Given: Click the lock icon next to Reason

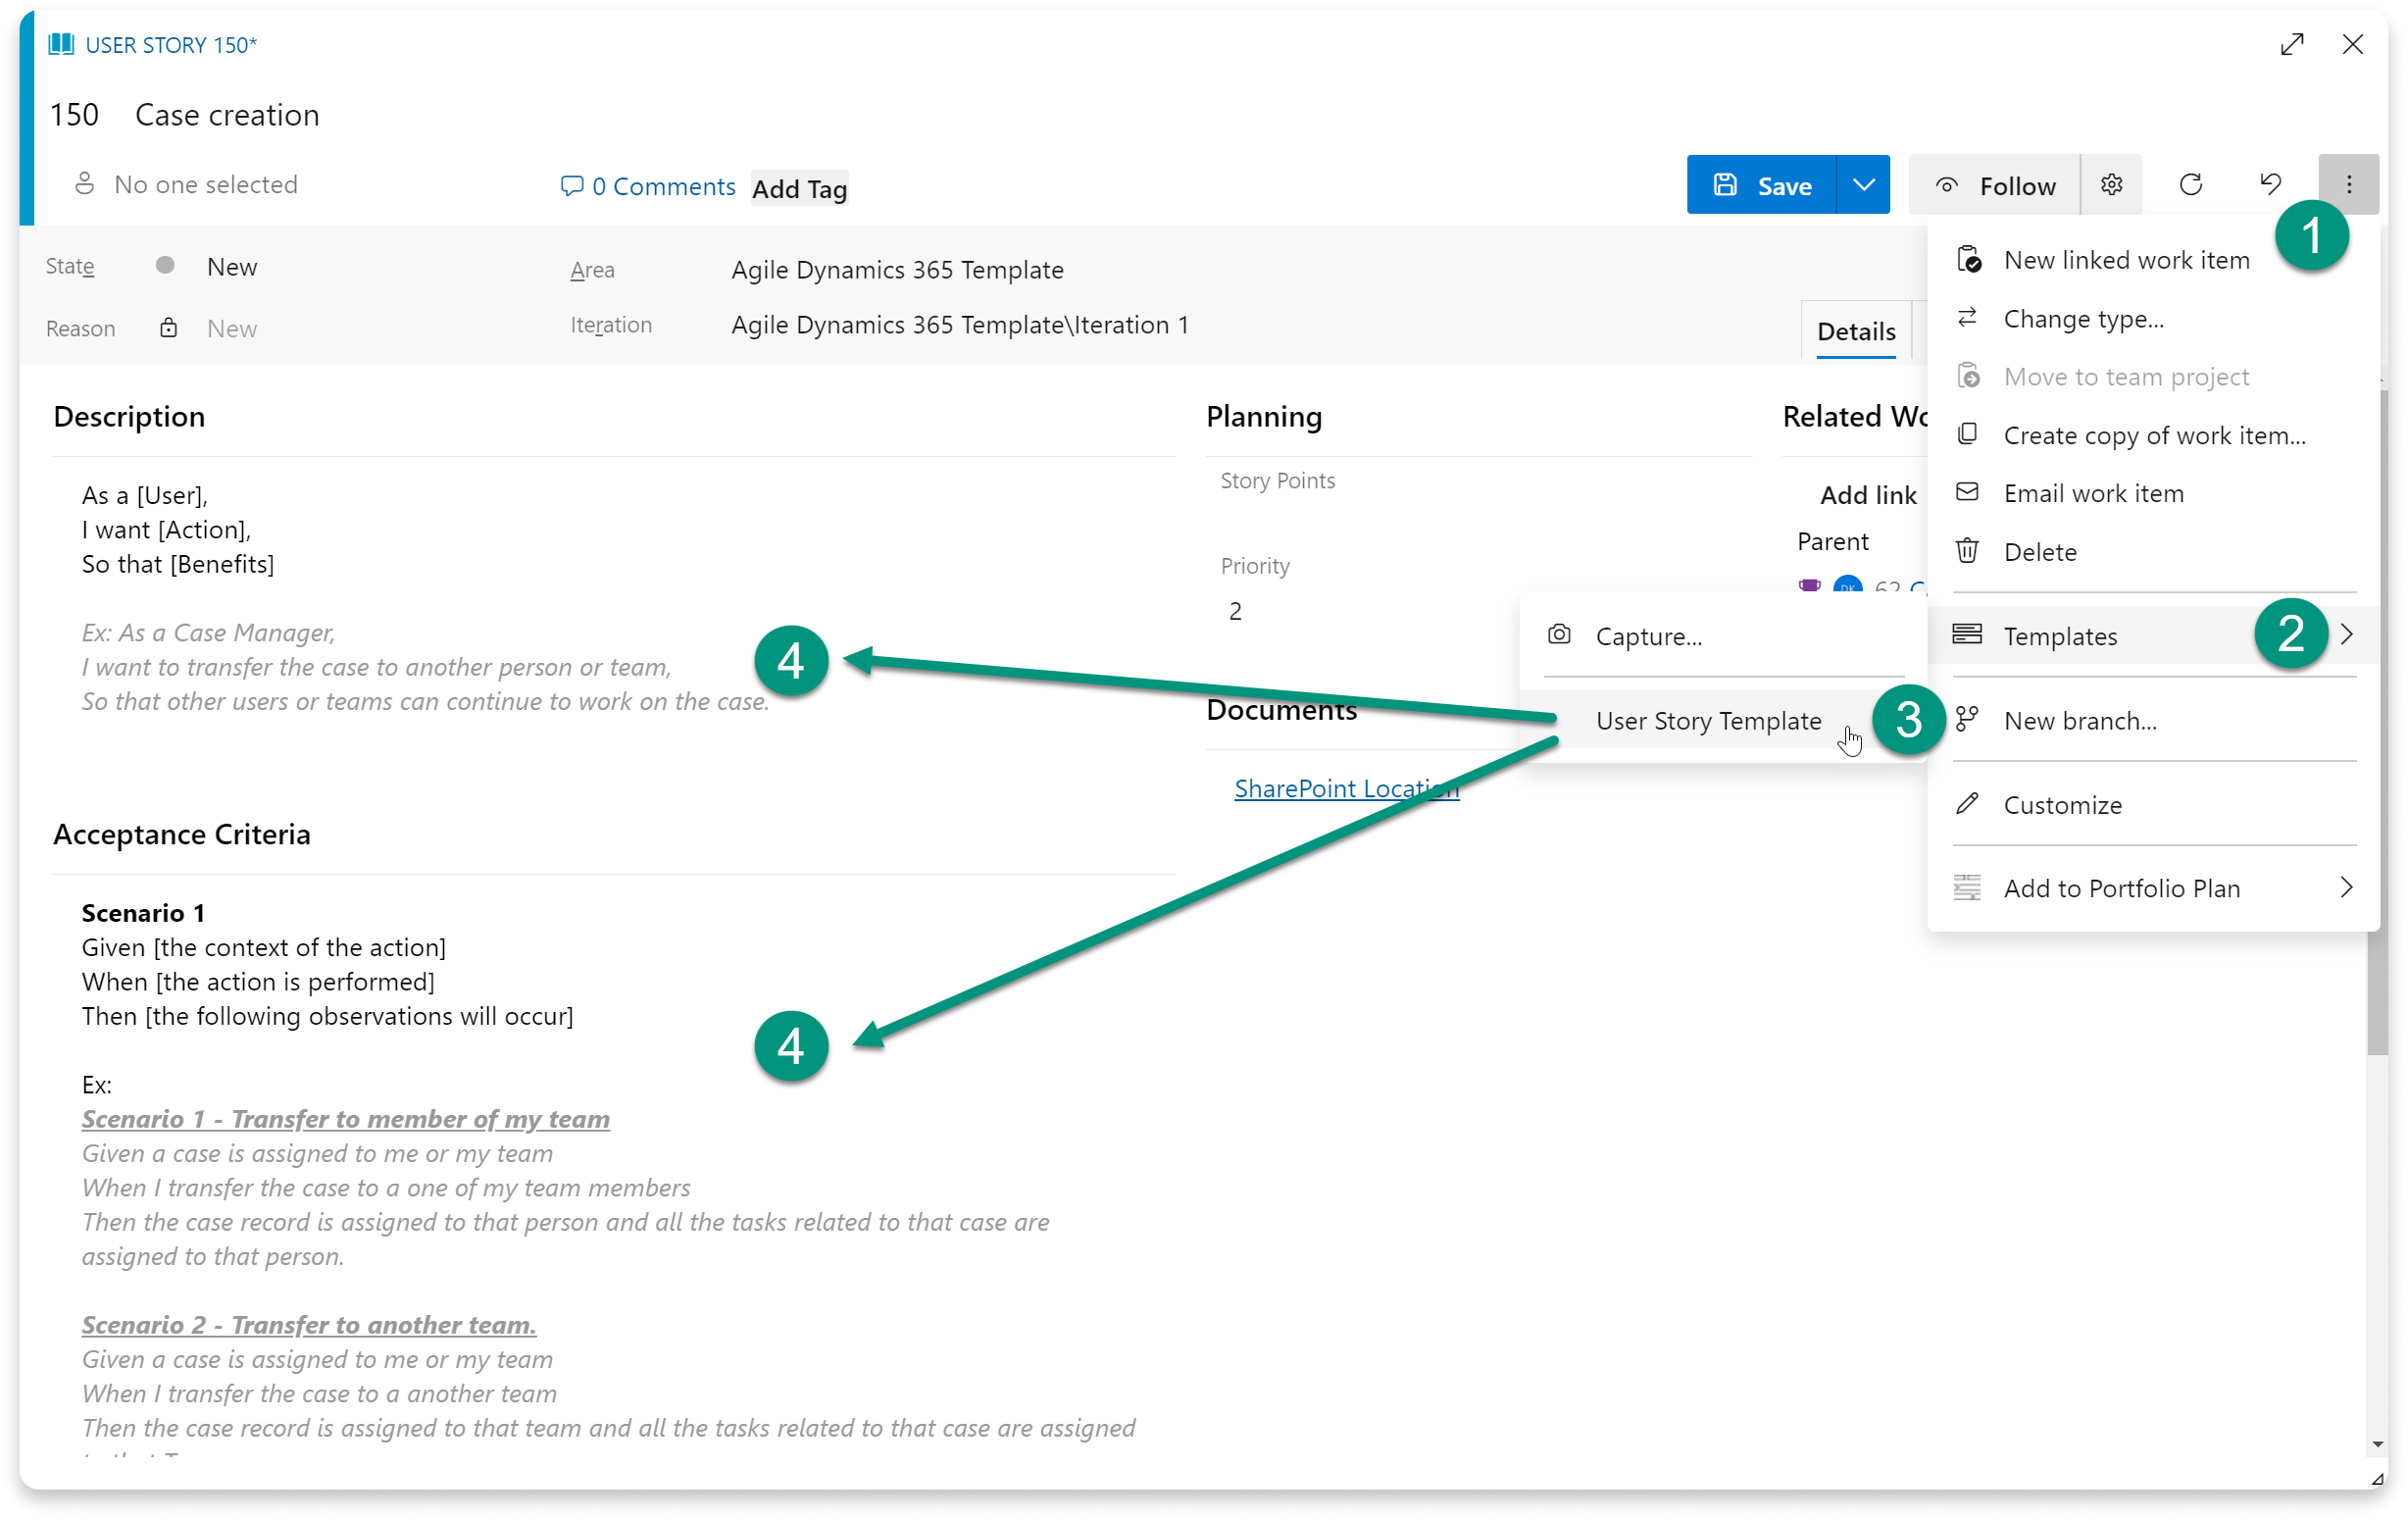Looking at the screenshot, I should pos(168,328).
